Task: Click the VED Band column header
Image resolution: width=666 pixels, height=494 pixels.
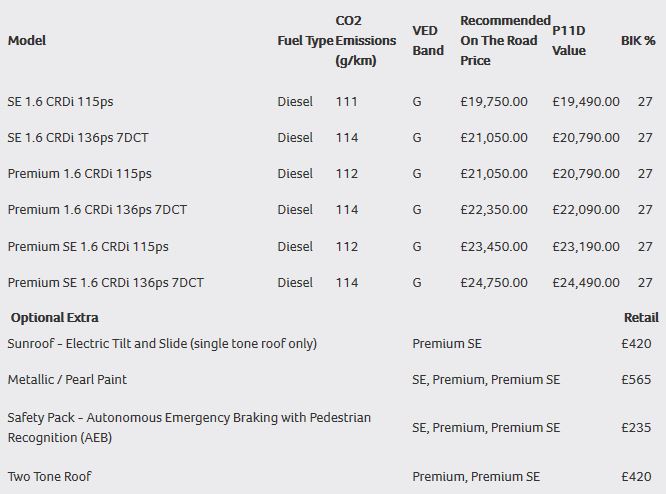Action: (x=428, y=41)
